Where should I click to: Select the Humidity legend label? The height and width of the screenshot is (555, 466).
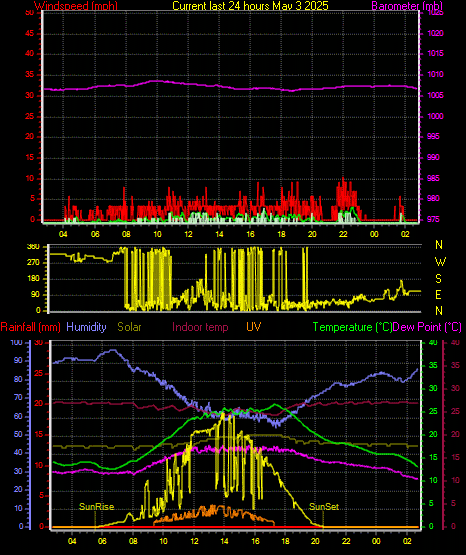86,327
